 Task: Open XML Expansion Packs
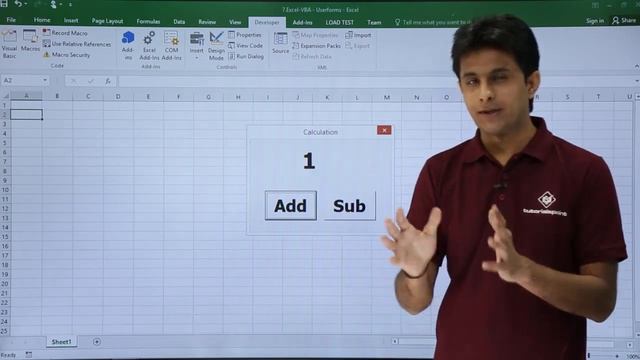coord(316,46)
